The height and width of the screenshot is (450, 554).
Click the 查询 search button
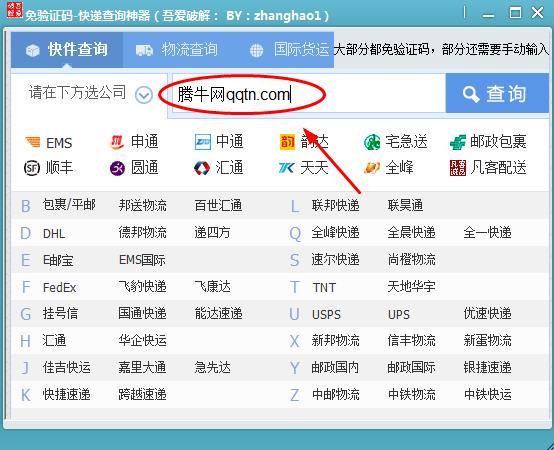[x=497, y=94]
